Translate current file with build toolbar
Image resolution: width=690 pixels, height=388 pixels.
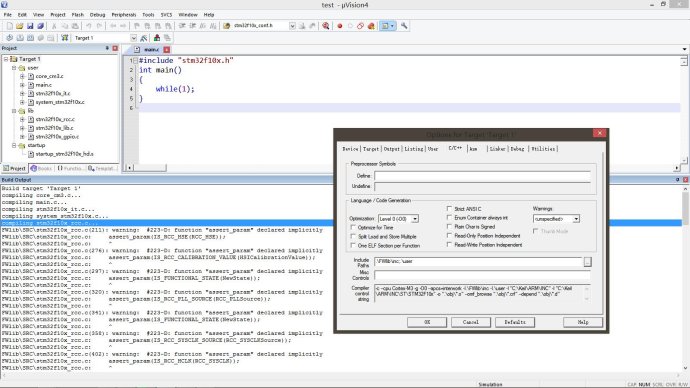[9, 38]
